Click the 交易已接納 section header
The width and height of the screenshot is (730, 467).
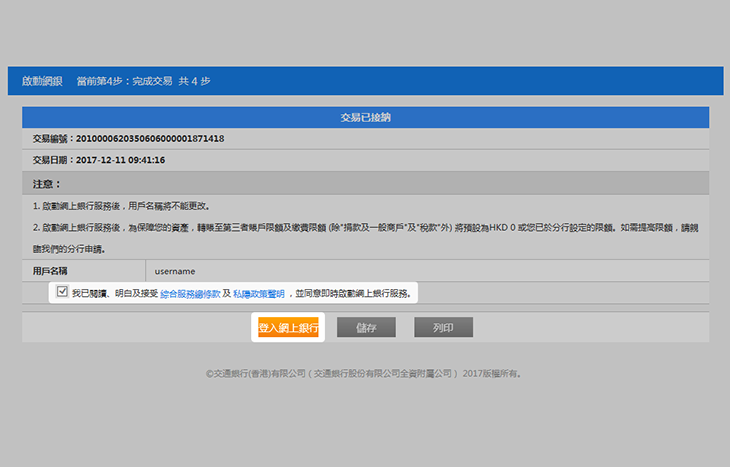tap(365, 117)
